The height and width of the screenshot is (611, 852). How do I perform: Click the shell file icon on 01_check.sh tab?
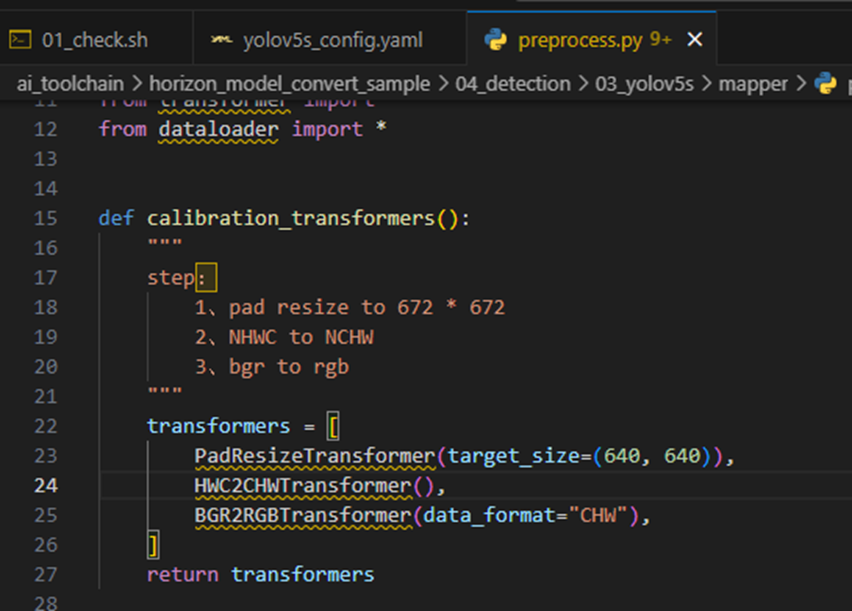[20, 40]
